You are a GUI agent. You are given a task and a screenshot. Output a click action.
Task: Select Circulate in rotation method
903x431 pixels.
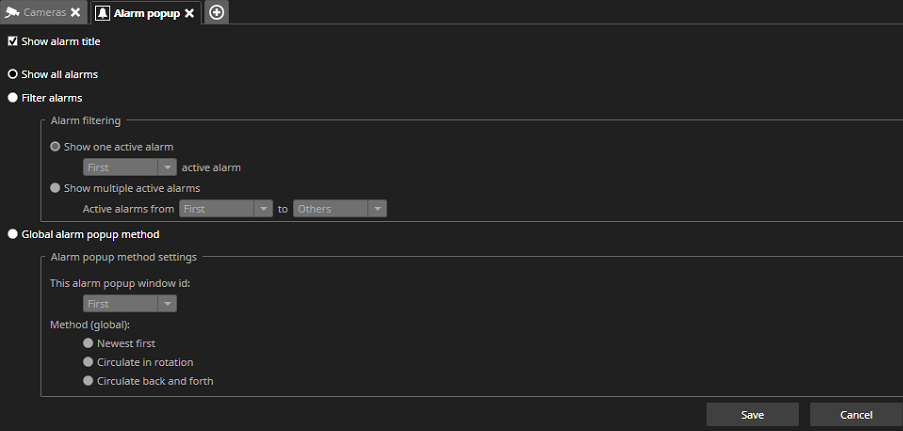tap(89, 362)
